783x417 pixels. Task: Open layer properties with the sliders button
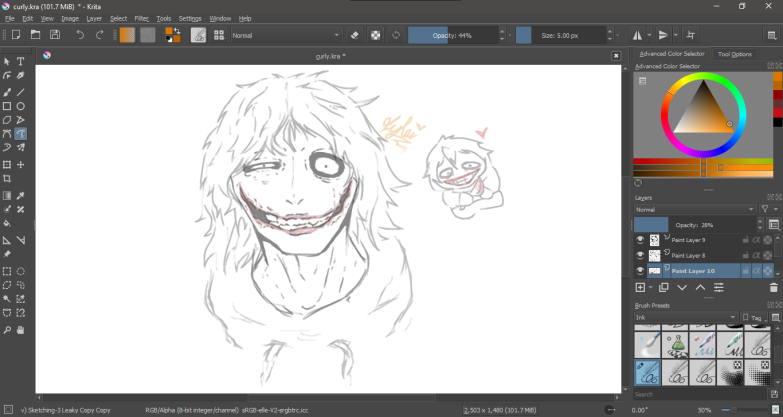point(719,288)
